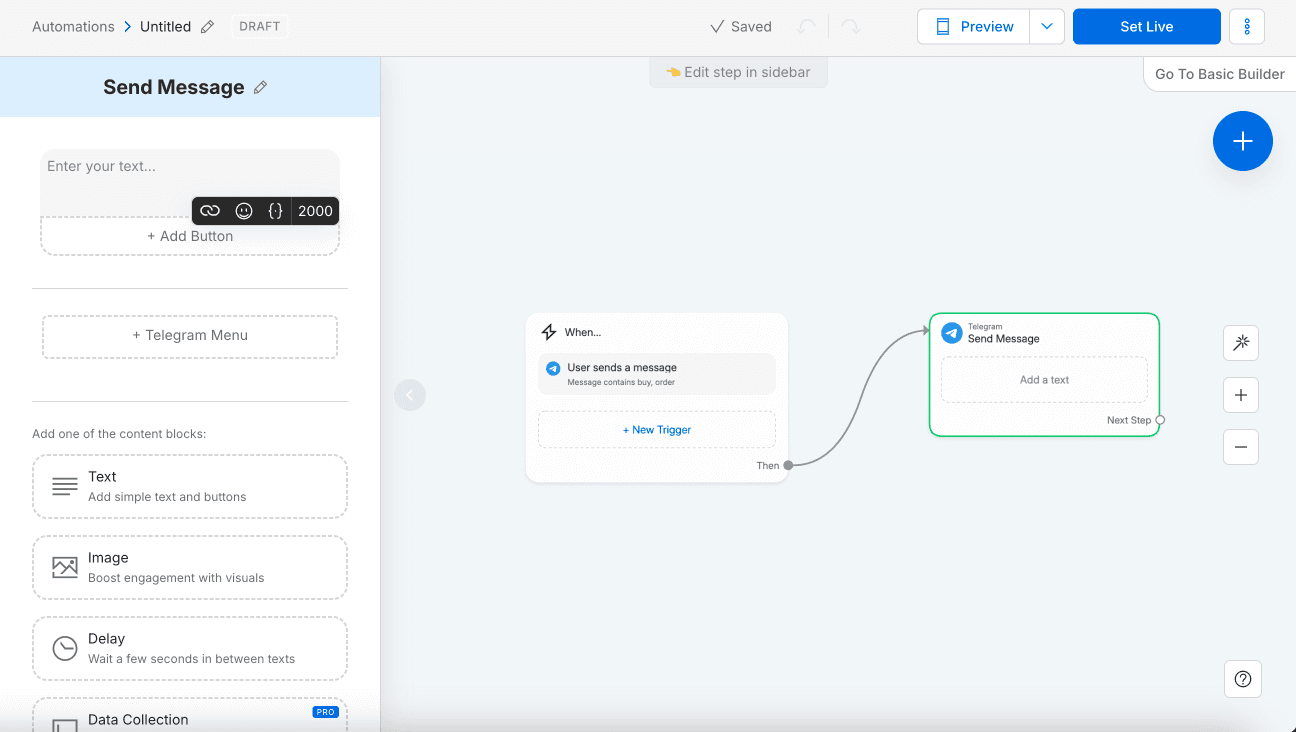Click the DRAFT status badge
The height and width of the screenshot is (732, 1296).
(x=260, y=27)
